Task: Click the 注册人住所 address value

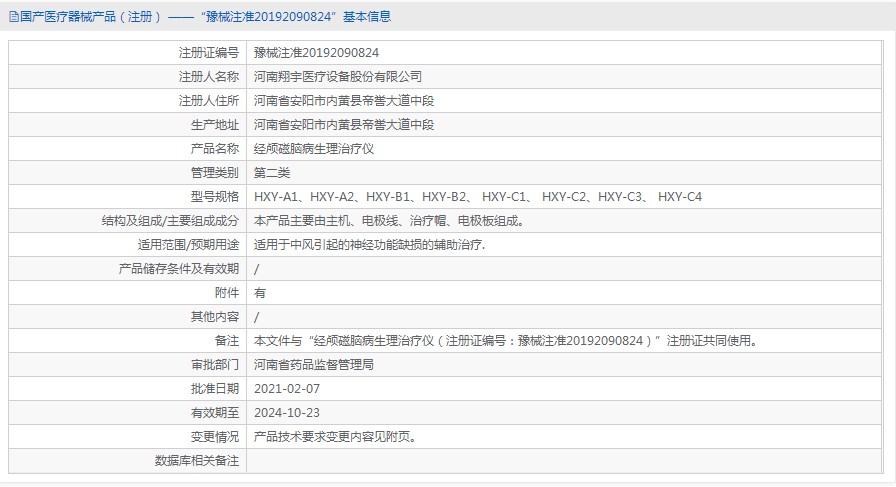Action: tap(344, 100)
